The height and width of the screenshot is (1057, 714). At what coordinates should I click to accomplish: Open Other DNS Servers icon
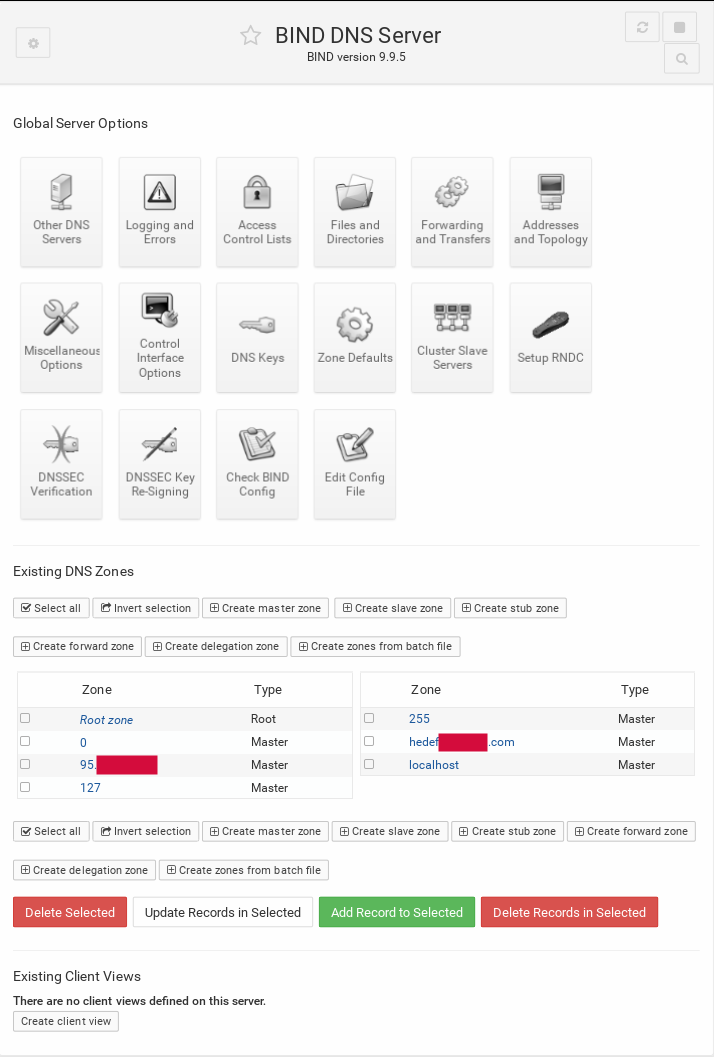coord(61,211)
